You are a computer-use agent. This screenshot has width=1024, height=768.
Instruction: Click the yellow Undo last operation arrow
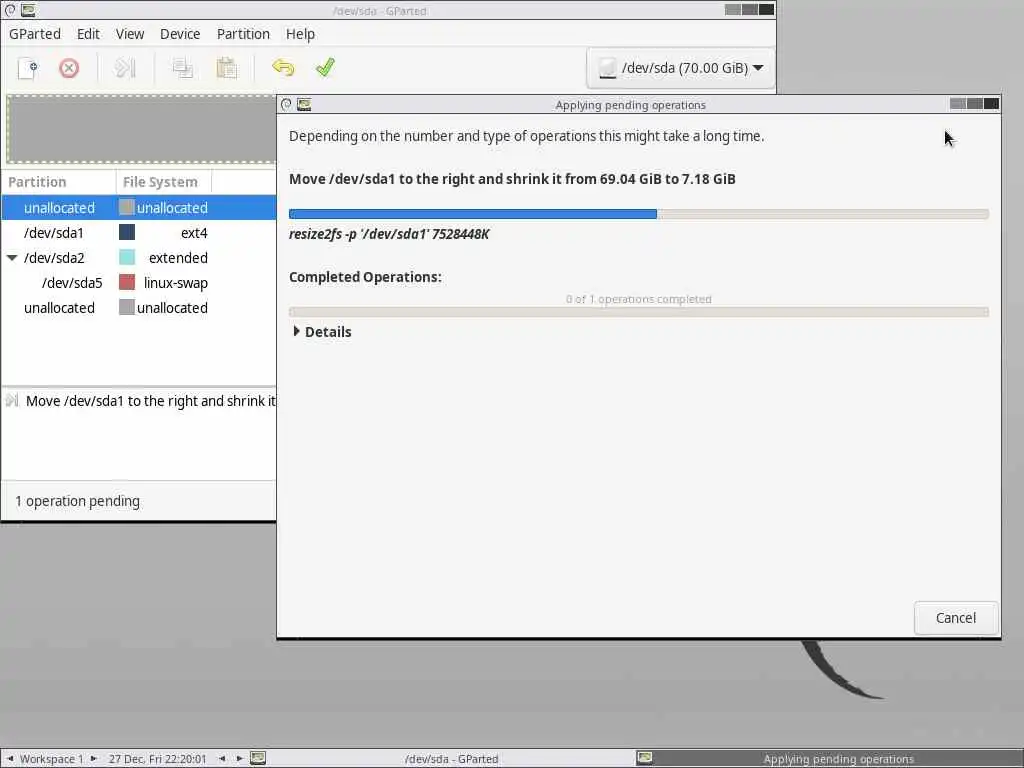tap(283, 68)
